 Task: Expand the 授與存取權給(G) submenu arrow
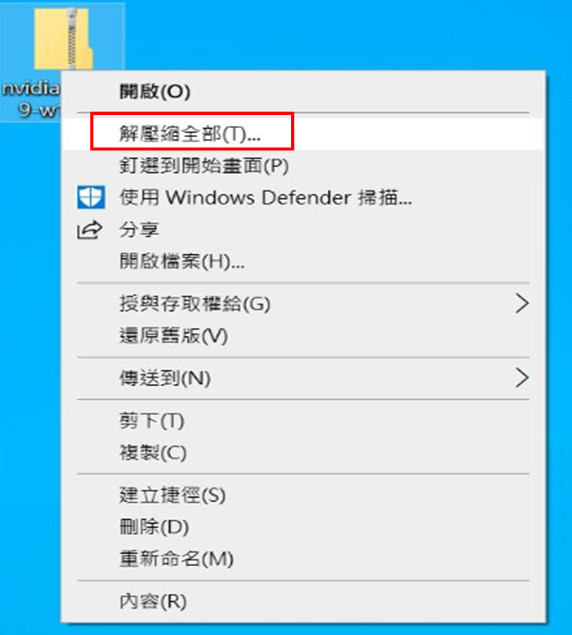522,304
